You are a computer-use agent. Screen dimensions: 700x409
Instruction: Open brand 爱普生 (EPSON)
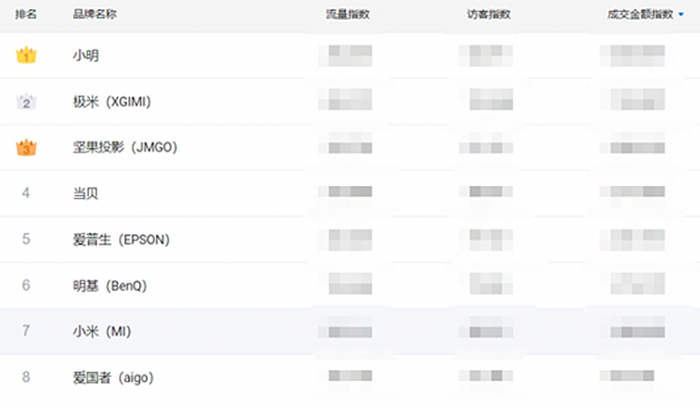[x=121, y=240]
